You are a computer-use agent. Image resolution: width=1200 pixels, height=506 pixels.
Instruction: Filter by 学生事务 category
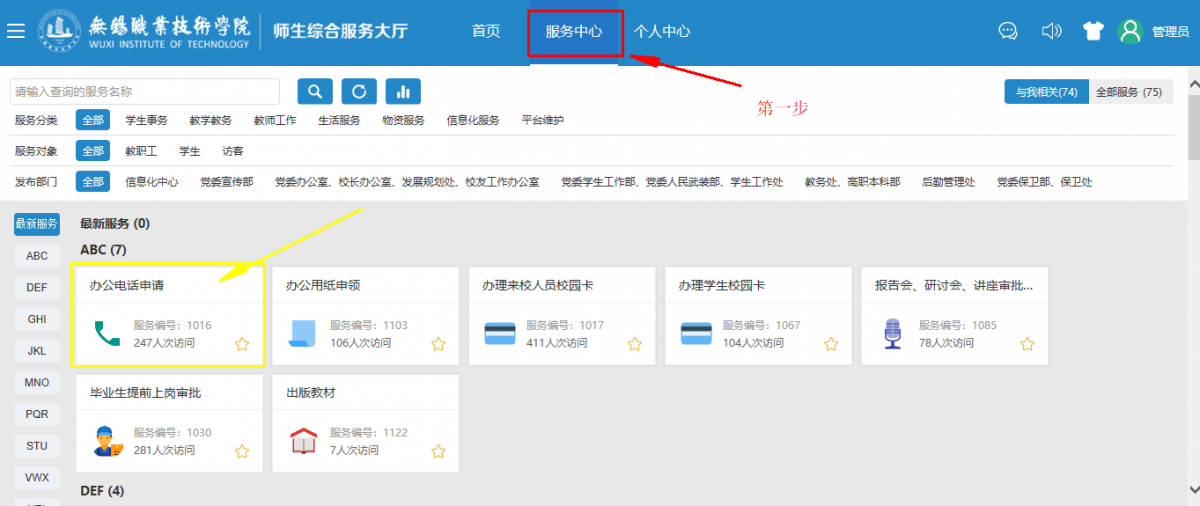(146, 120)
